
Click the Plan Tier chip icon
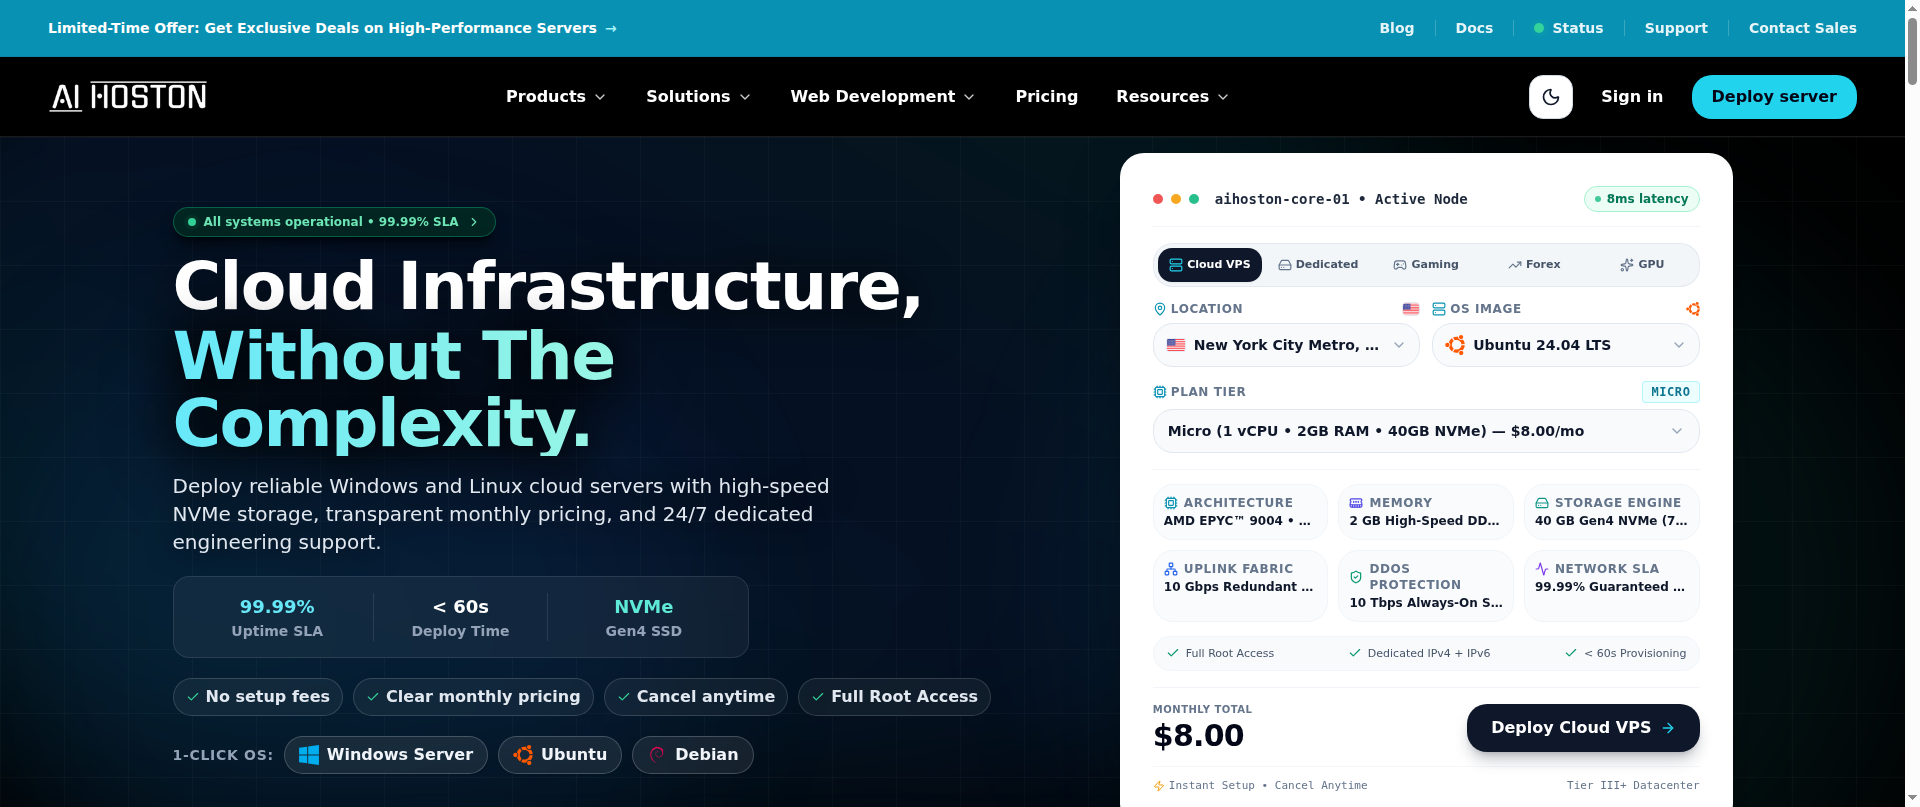1160,392
